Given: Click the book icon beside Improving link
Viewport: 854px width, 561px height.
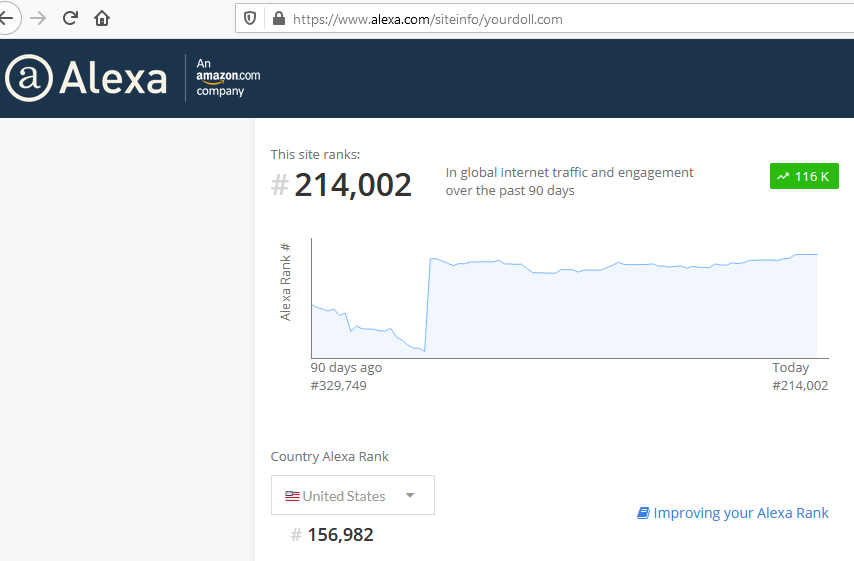Looking at the screenshot, I should 643,513.
